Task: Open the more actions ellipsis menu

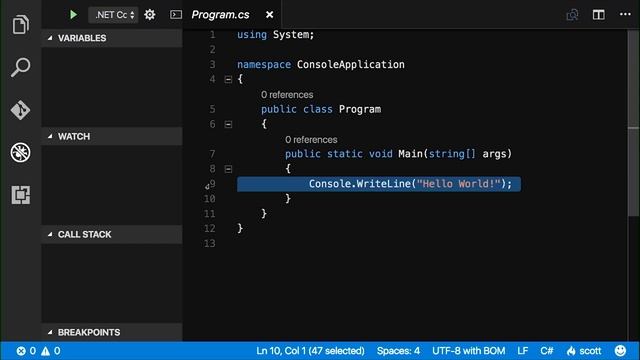Action: pos(625,14)
